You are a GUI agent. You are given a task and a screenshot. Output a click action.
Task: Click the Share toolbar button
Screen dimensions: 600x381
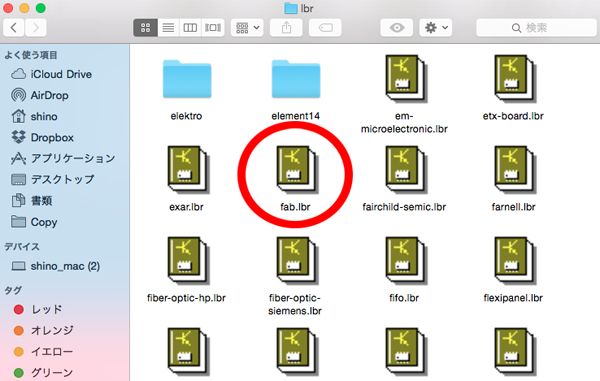click(x=286, y=28)
